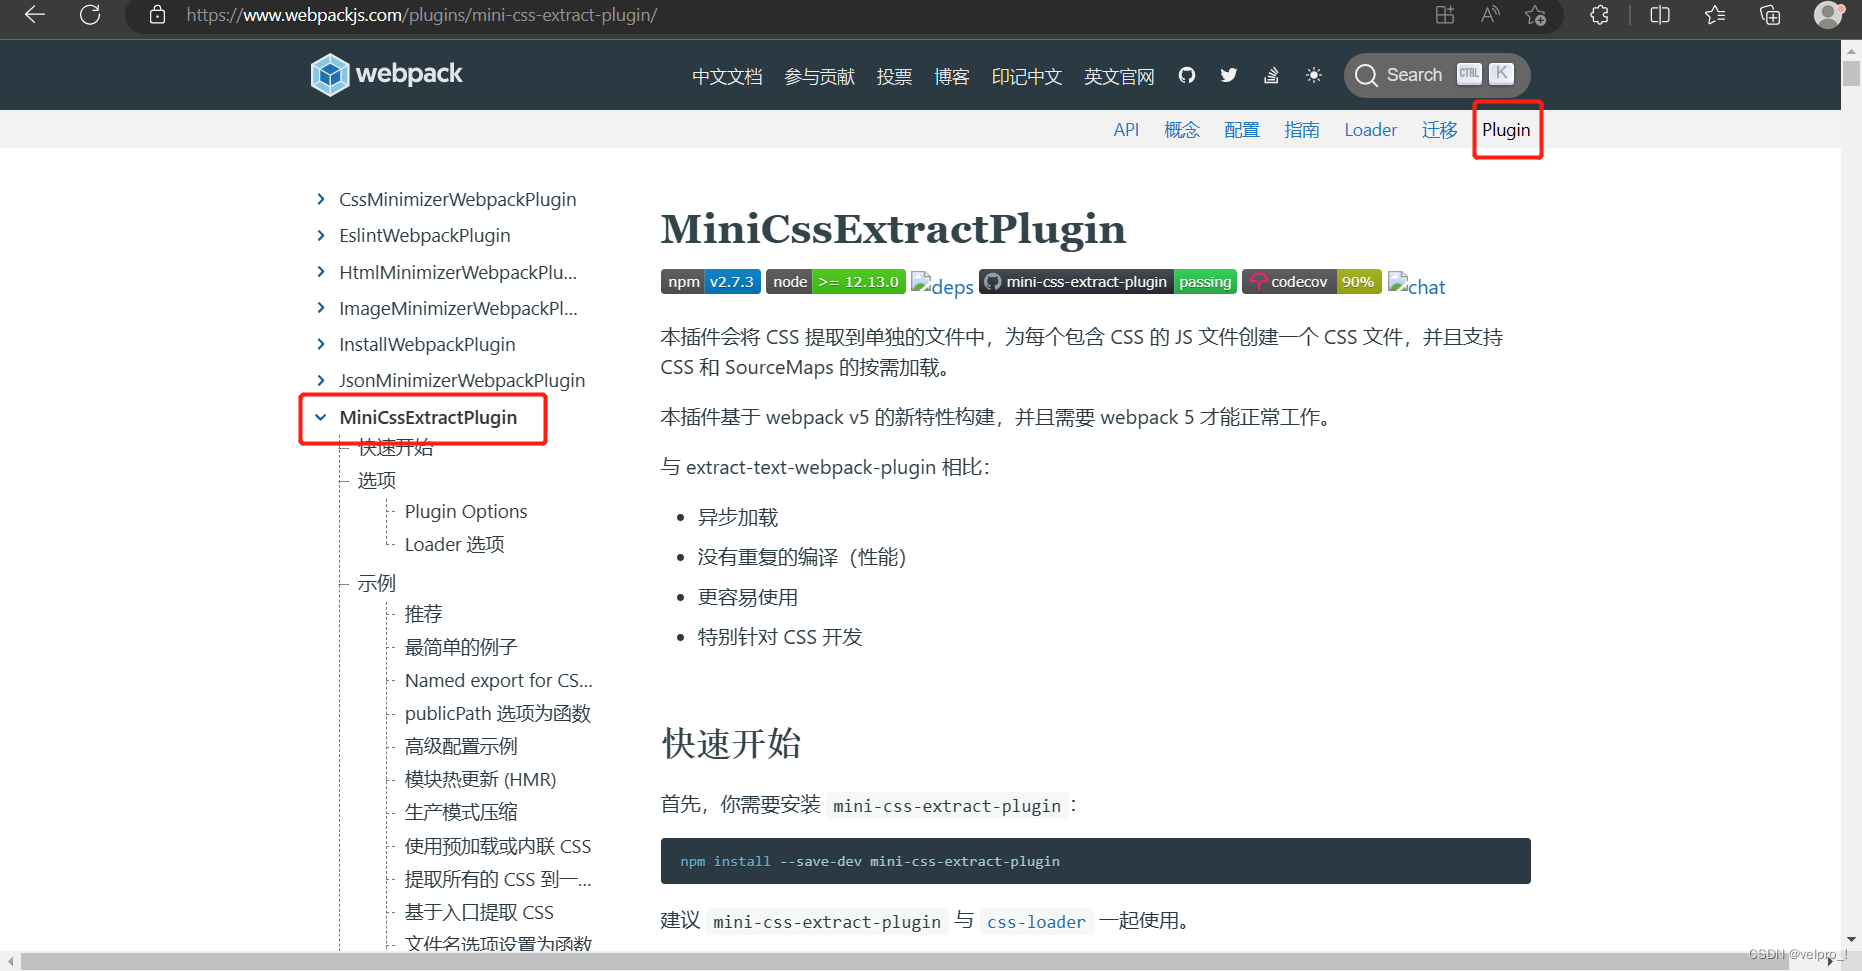Open the Twitter icon in the navbar
Image resolution: width=1862 pixels, height=971 pixels.
1228,74
